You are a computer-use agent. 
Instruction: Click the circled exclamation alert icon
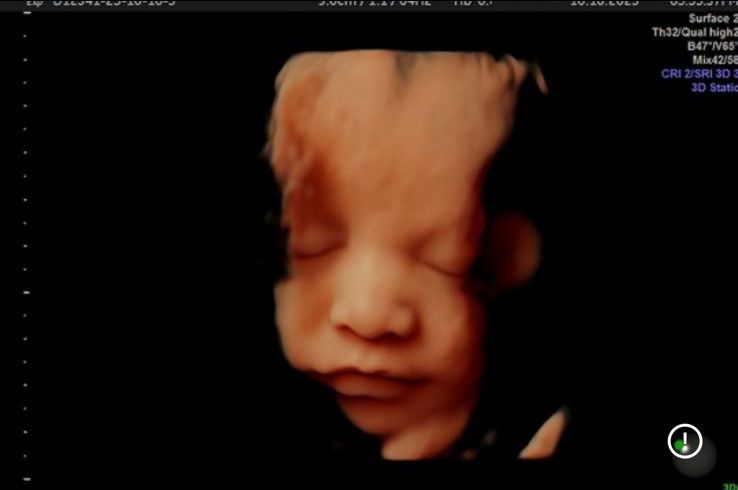click(685, 441)
